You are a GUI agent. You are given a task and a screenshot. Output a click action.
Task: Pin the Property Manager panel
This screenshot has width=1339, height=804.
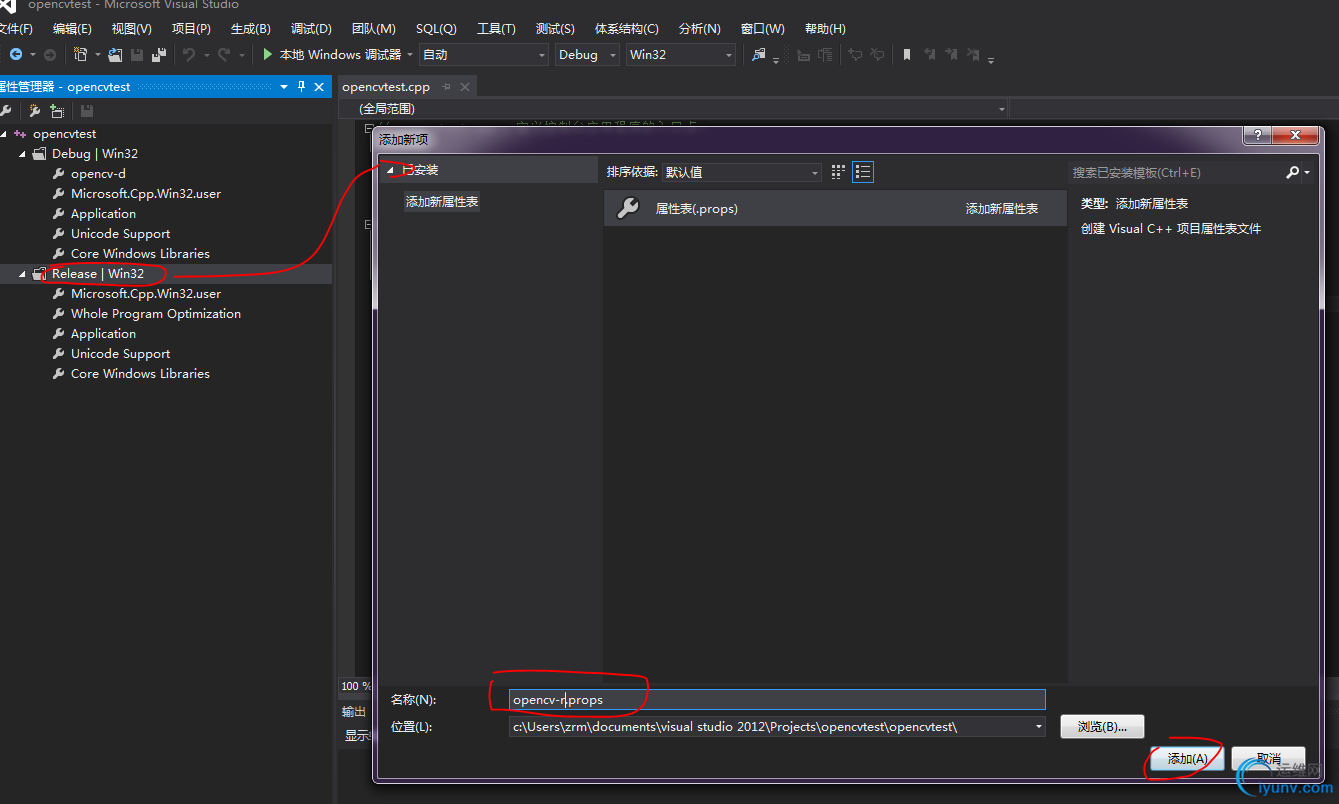point(302,87)
